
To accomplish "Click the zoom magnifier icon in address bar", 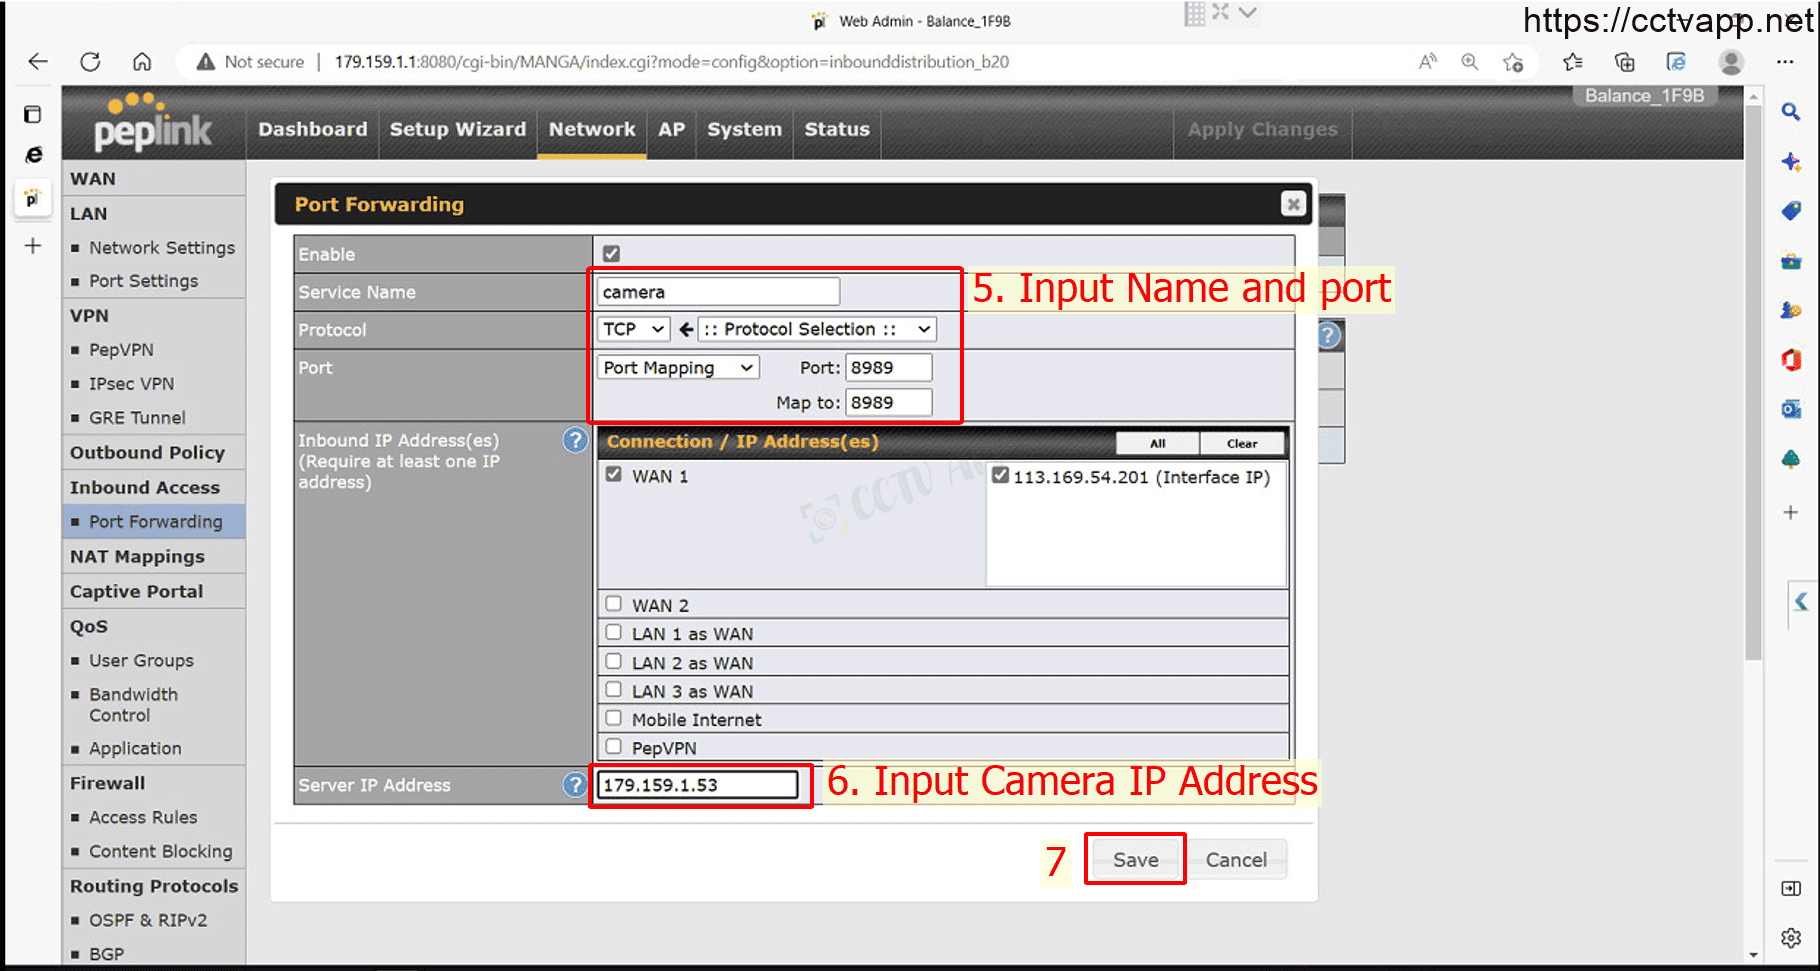I will [1469, 62].
